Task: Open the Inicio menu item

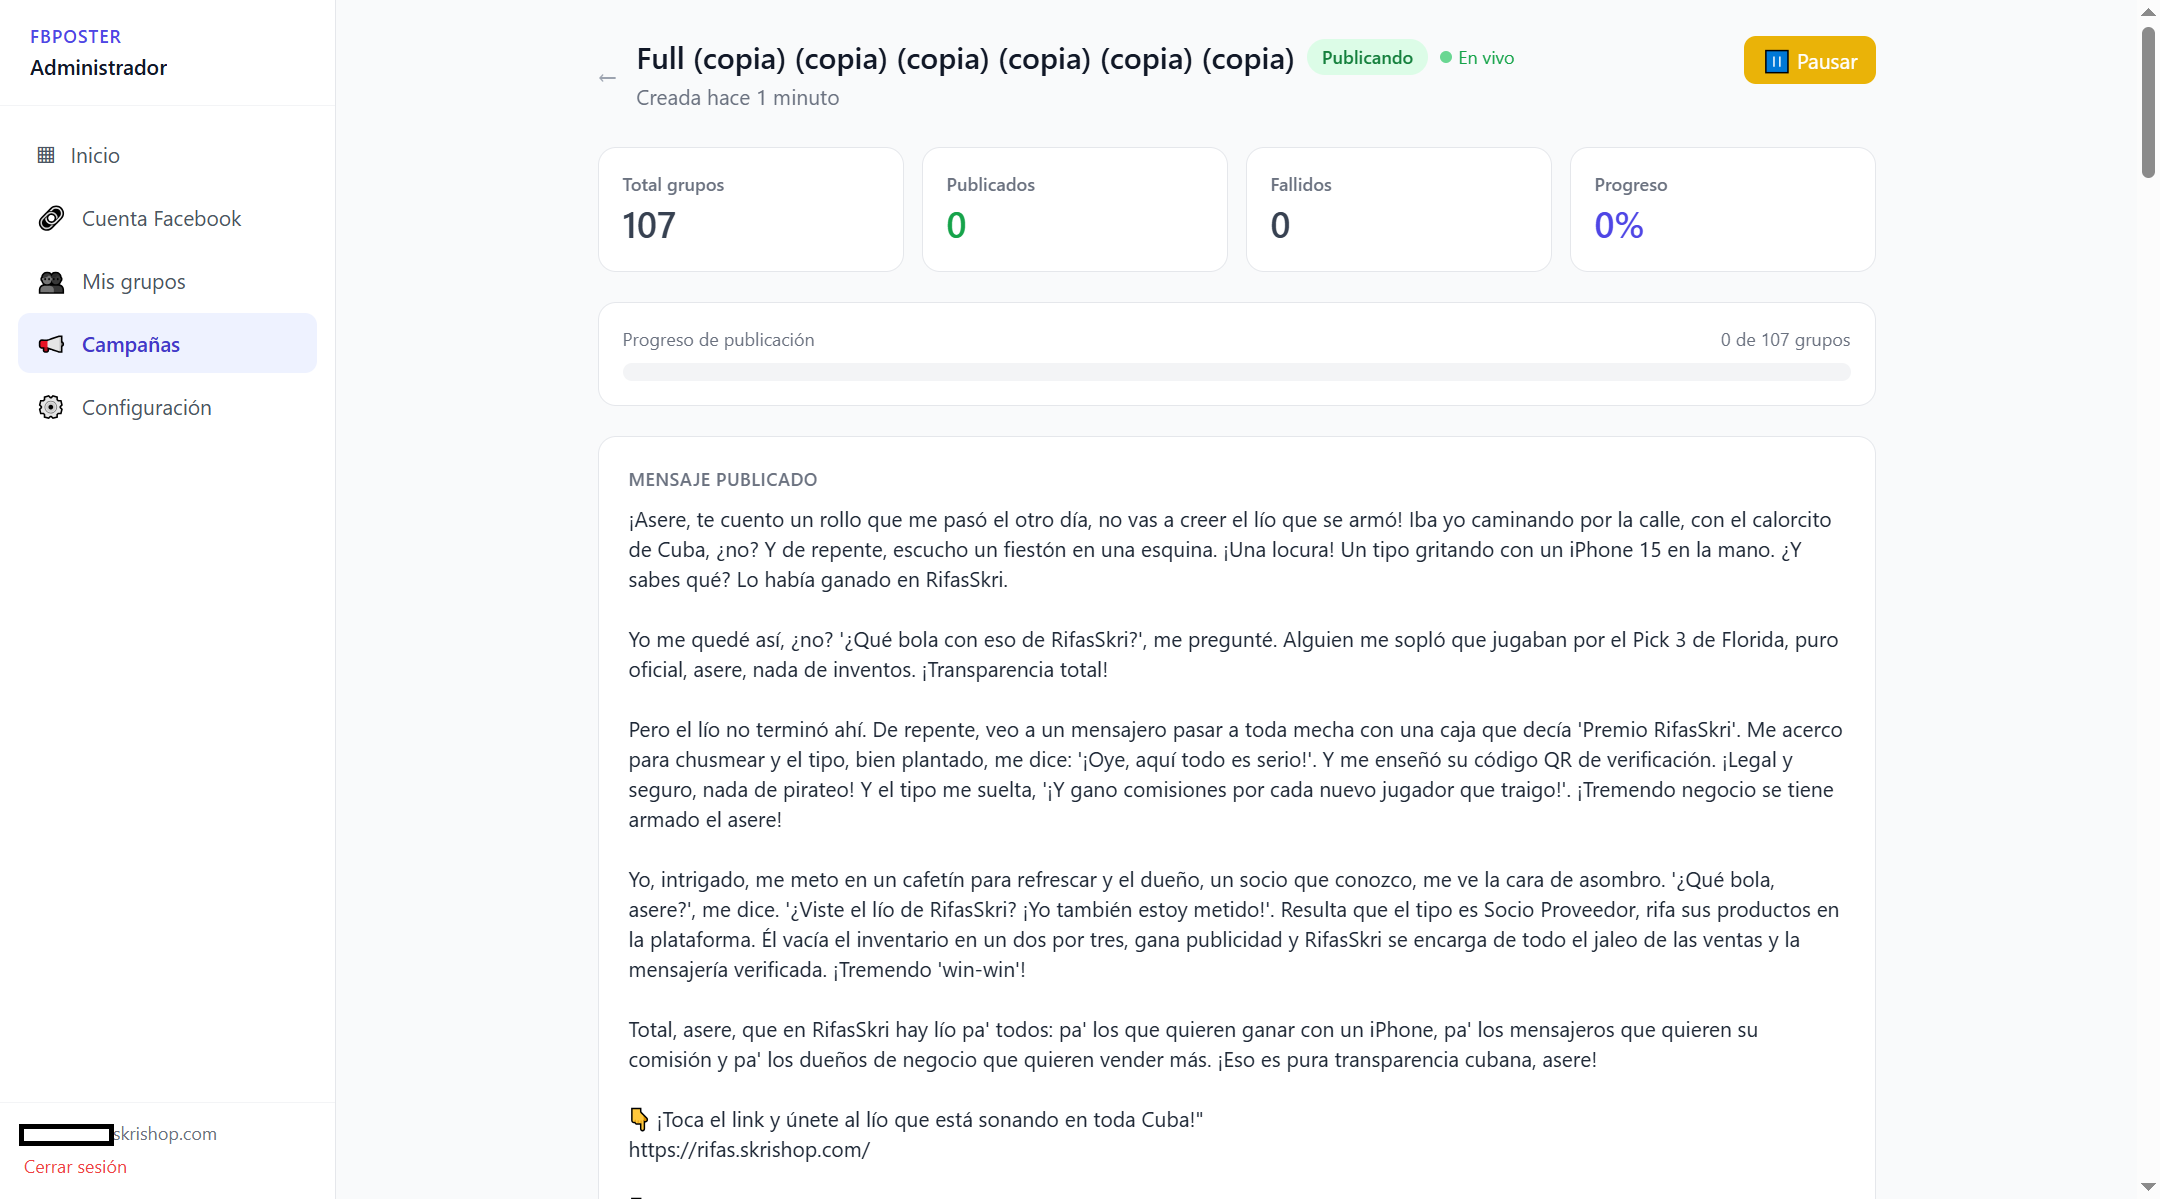Action: click(x=168, y=155)
